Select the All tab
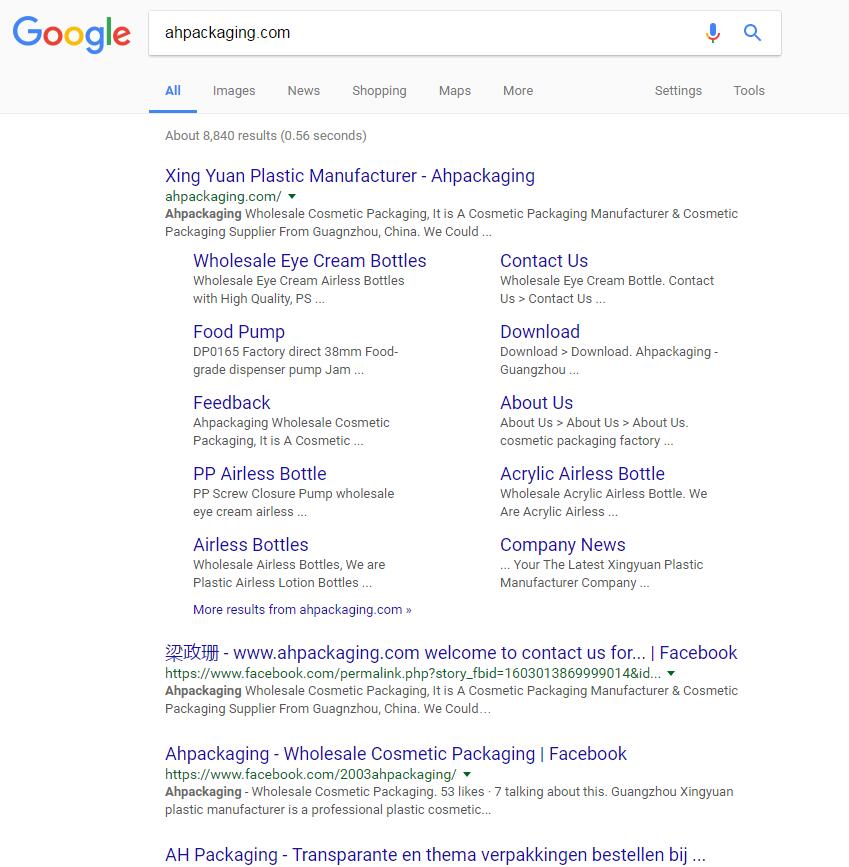849x867 pixels. (x=173, y=91)
